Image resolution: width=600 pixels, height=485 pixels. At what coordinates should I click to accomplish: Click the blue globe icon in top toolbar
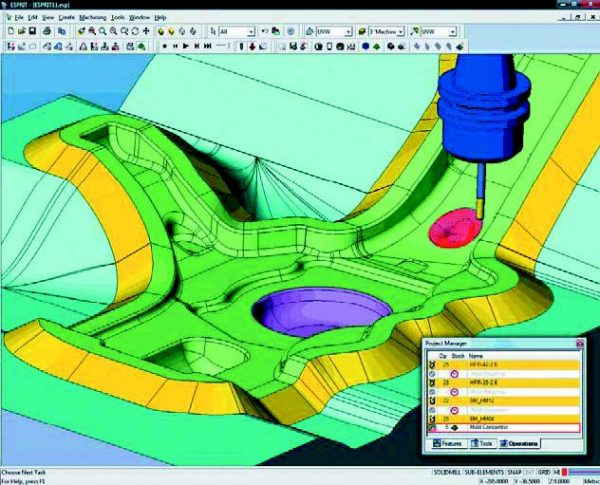point(291,31)
